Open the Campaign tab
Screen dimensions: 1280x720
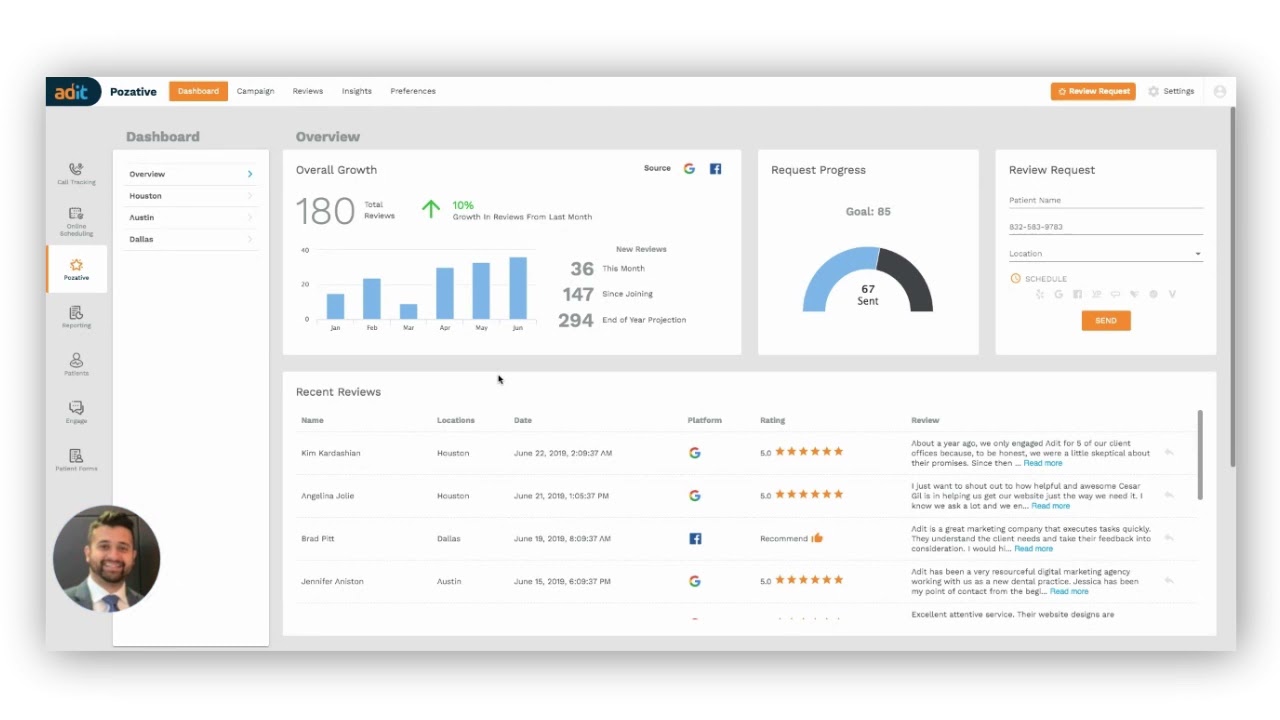255,91
